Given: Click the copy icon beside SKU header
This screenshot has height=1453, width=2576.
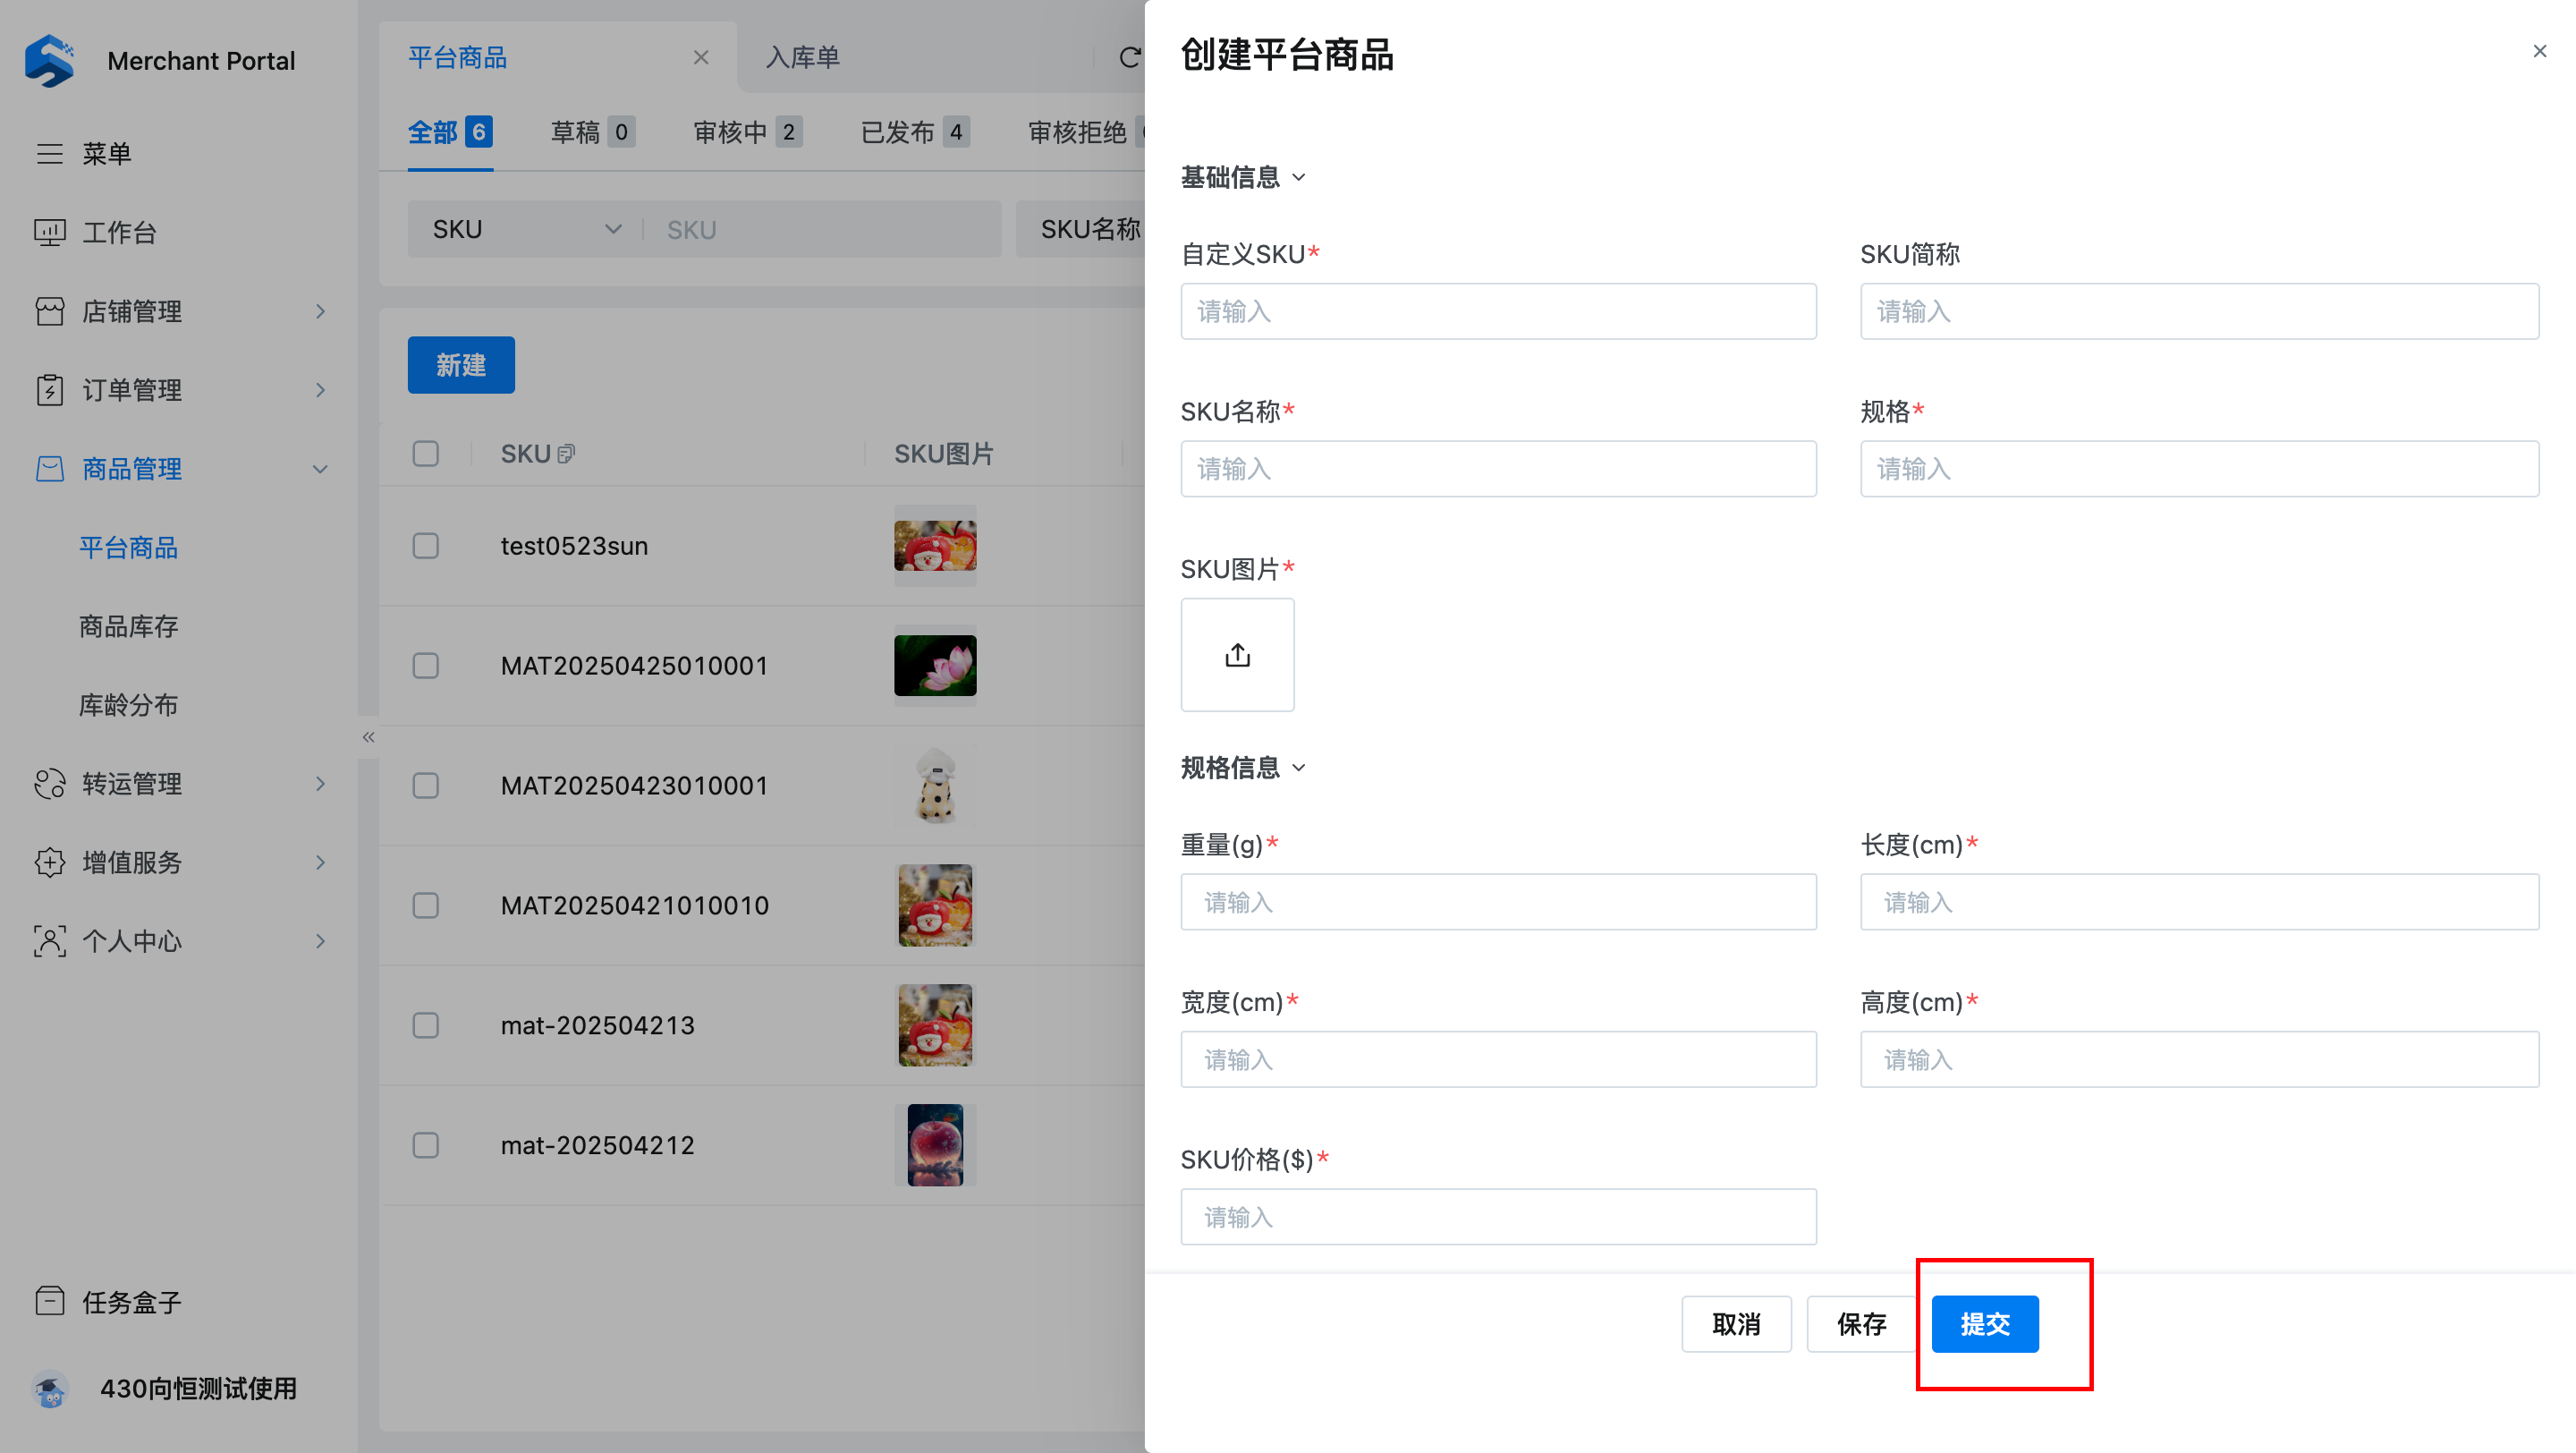Looking at the screenshot, I should click(x=566, y=454).
